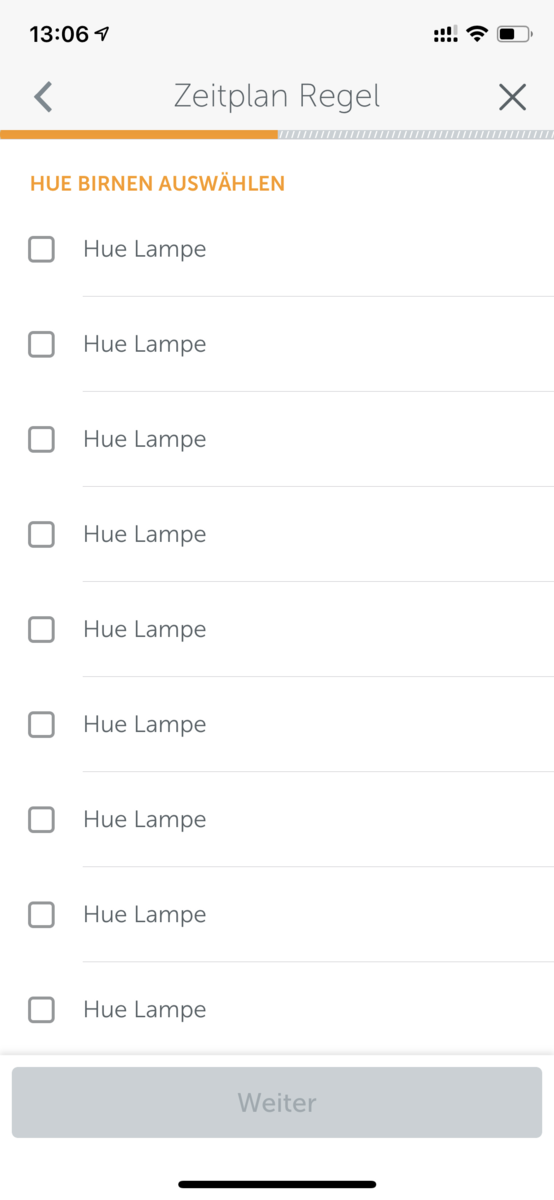Image resolution: width=554 pixels, height=1200 pixels.
Task: Close the Zeitplan Regel screen with X
Action: (512, 97)
